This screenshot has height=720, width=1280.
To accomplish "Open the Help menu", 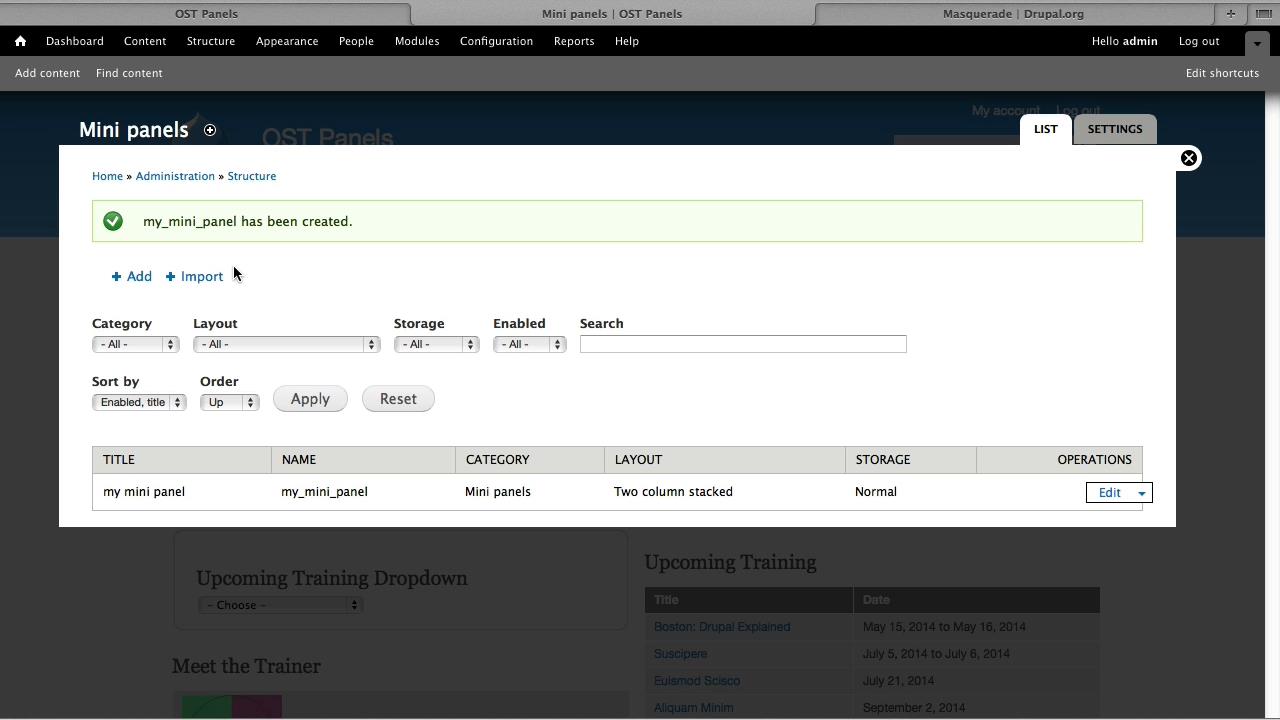I will coord(627,41).
